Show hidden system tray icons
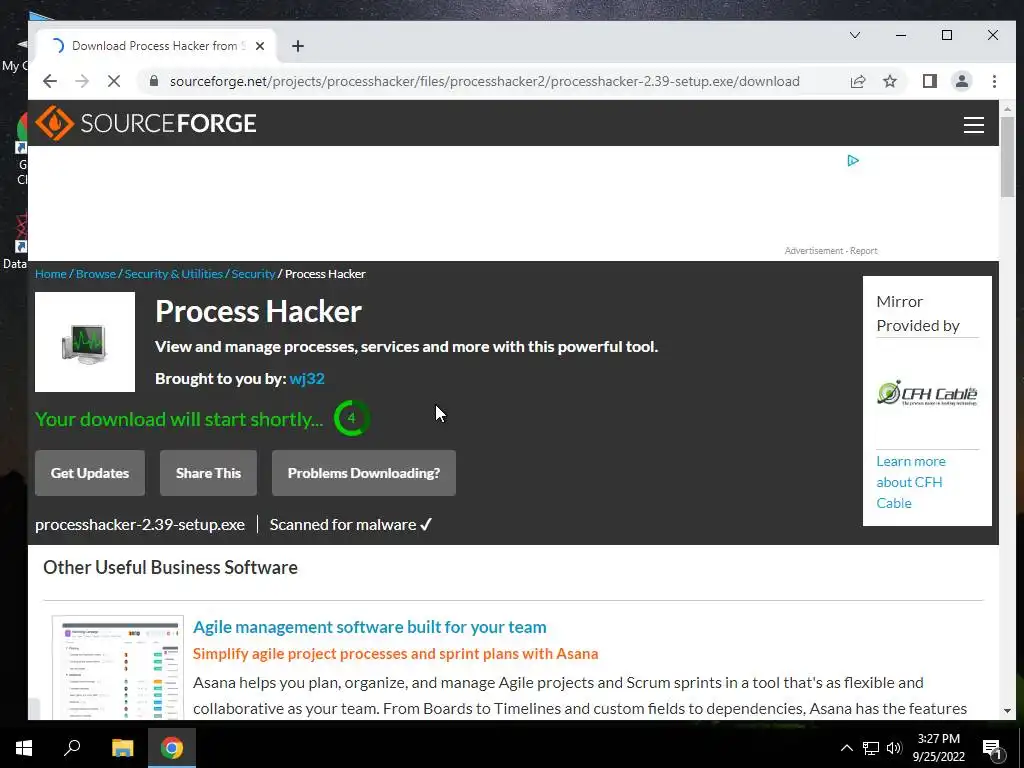 point(846,748)
